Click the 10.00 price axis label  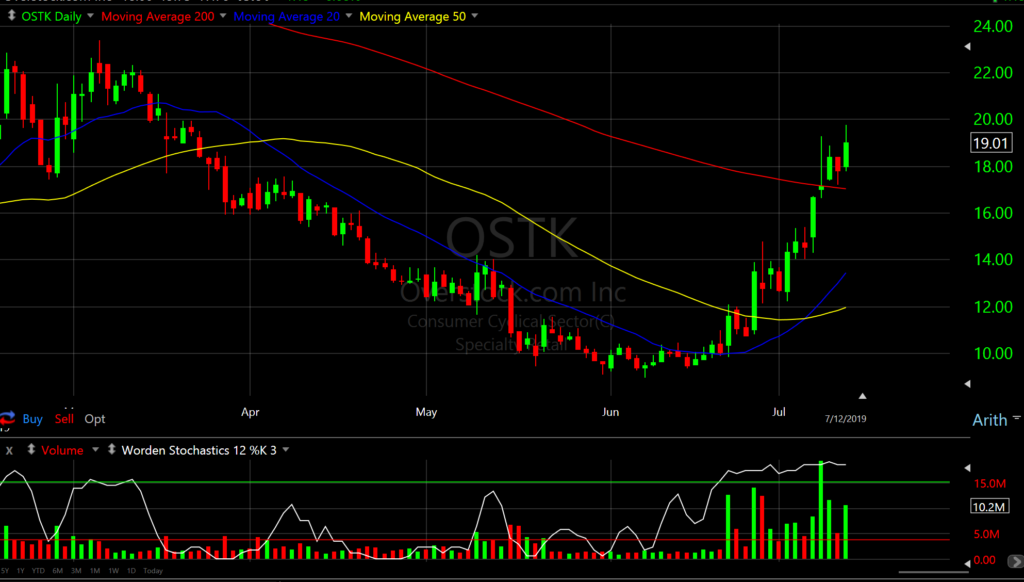pos(991,353)
